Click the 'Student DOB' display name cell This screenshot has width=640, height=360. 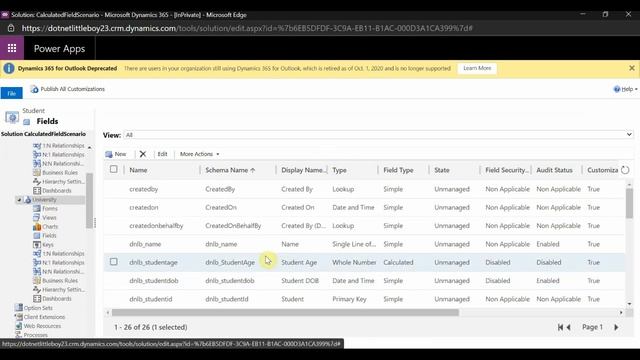[x=300, y=280]
